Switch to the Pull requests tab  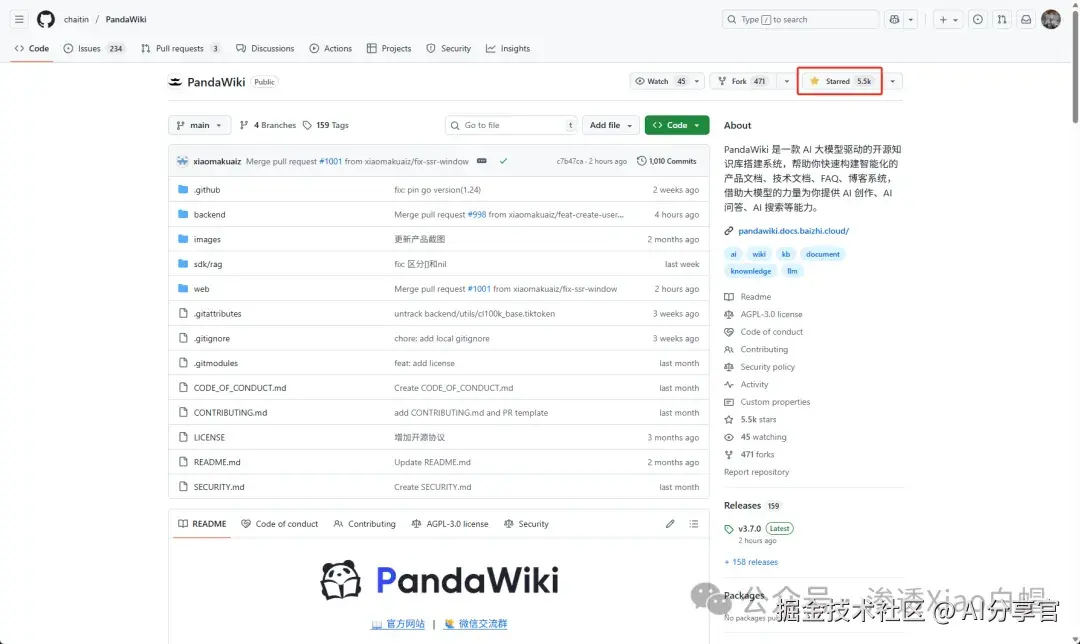click(x=180, y=48)
